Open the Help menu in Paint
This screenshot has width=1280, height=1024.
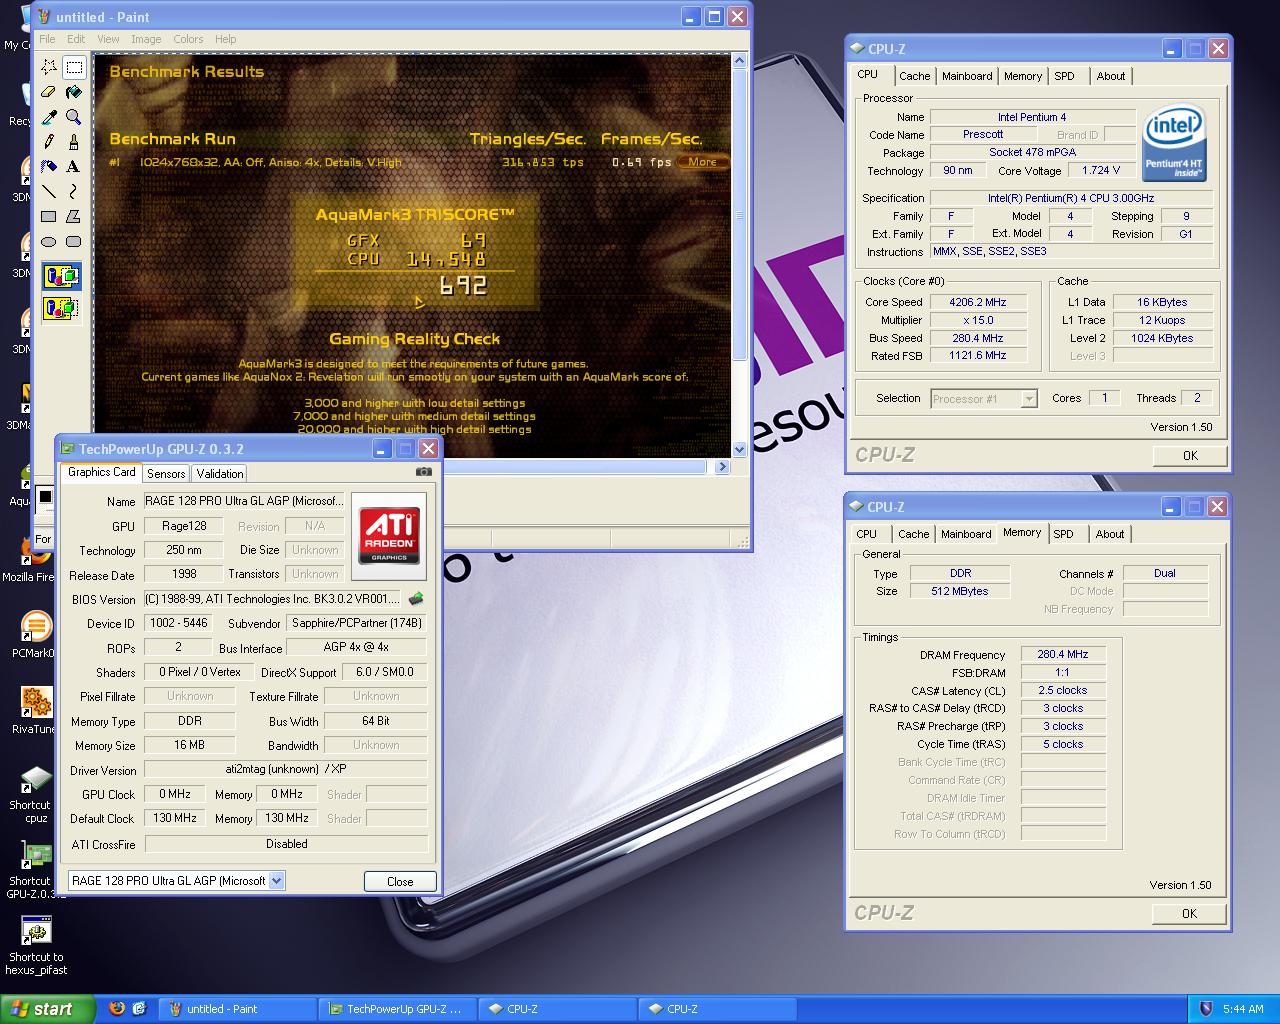point(226,39)
